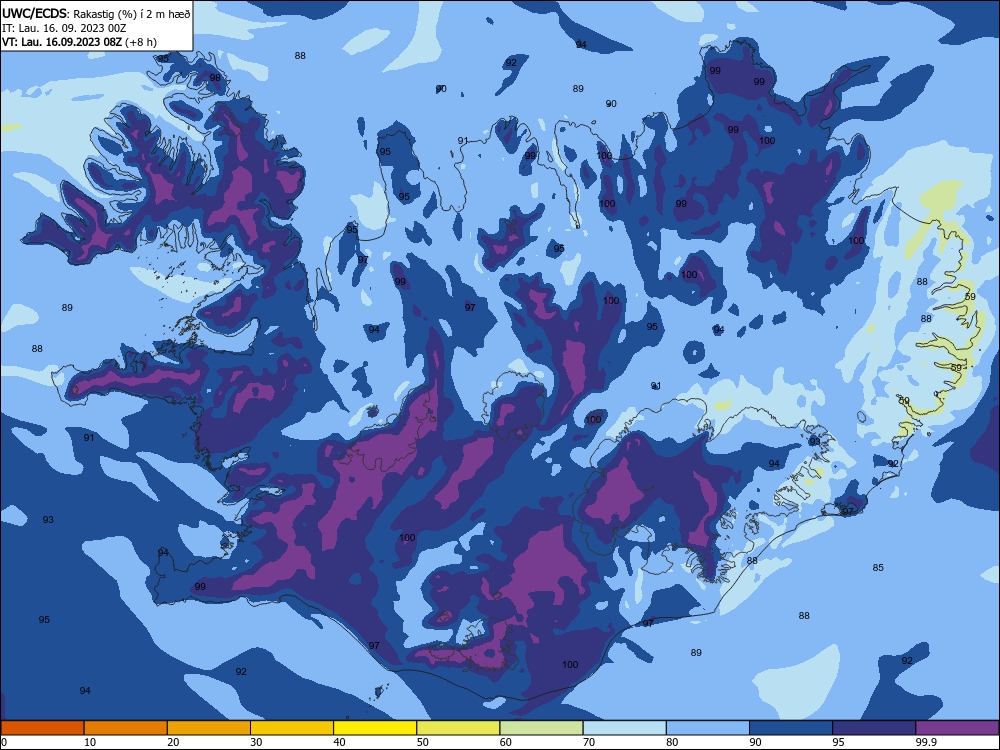The image size is (1000, 750).
Task: Click the 10–20 orange legend swatch
Action: [126, 728]
